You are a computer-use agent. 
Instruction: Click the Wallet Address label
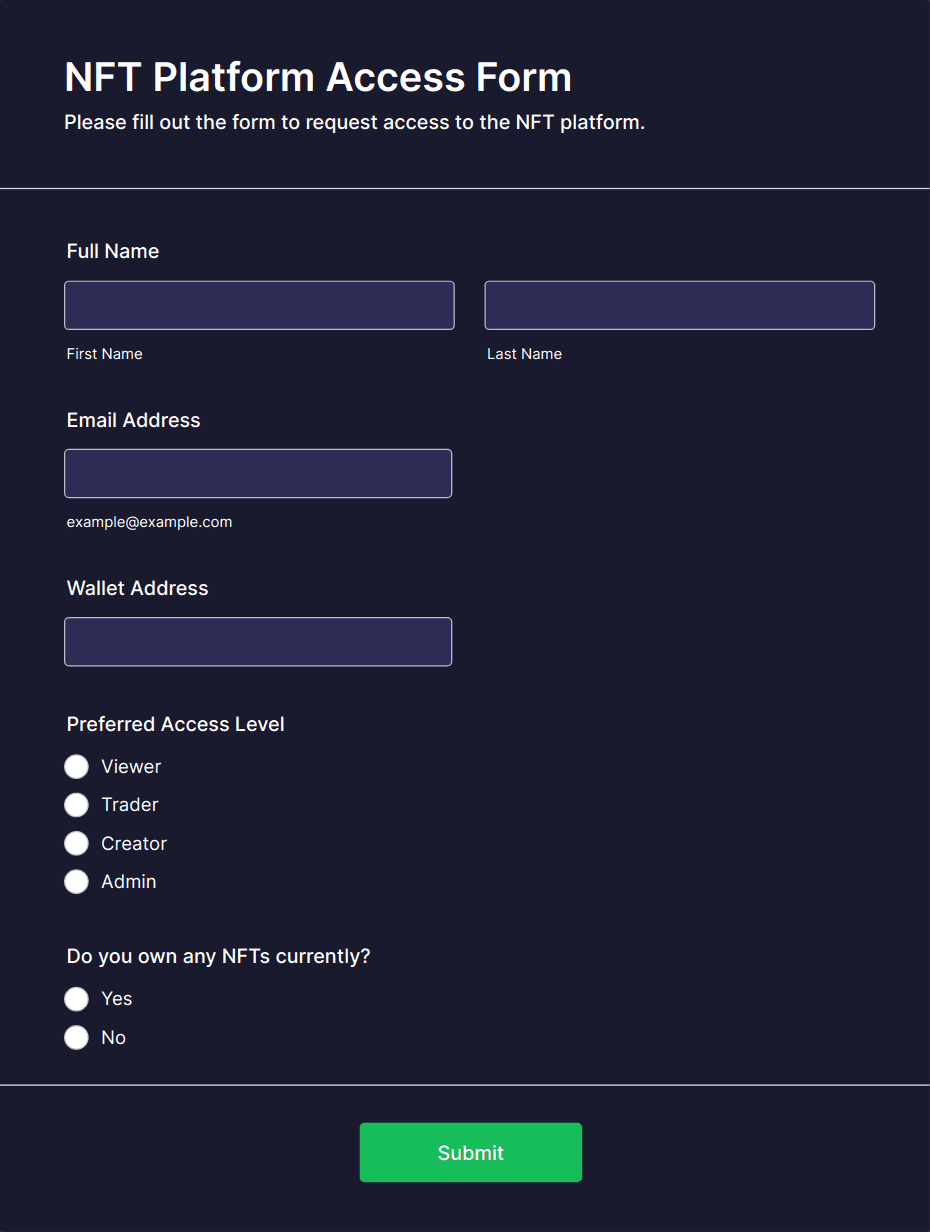point(137,588)
